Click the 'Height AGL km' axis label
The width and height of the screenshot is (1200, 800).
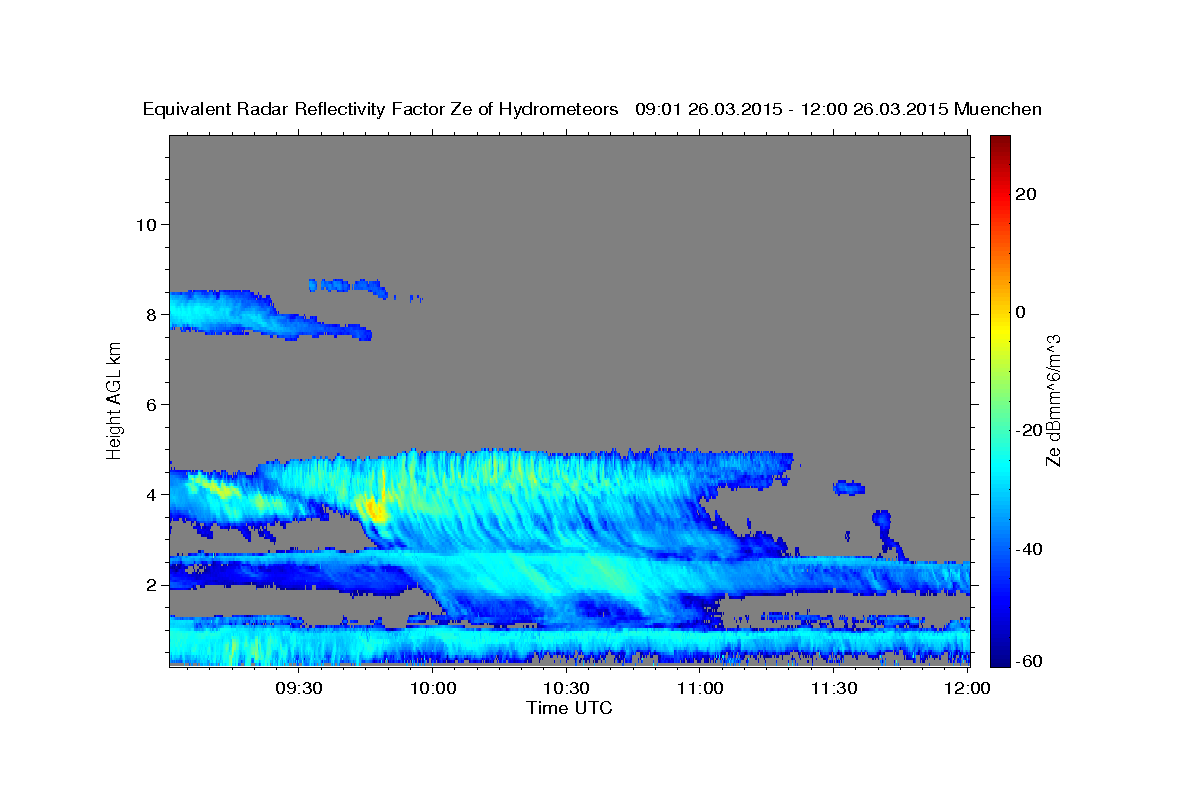click(114, 400)
